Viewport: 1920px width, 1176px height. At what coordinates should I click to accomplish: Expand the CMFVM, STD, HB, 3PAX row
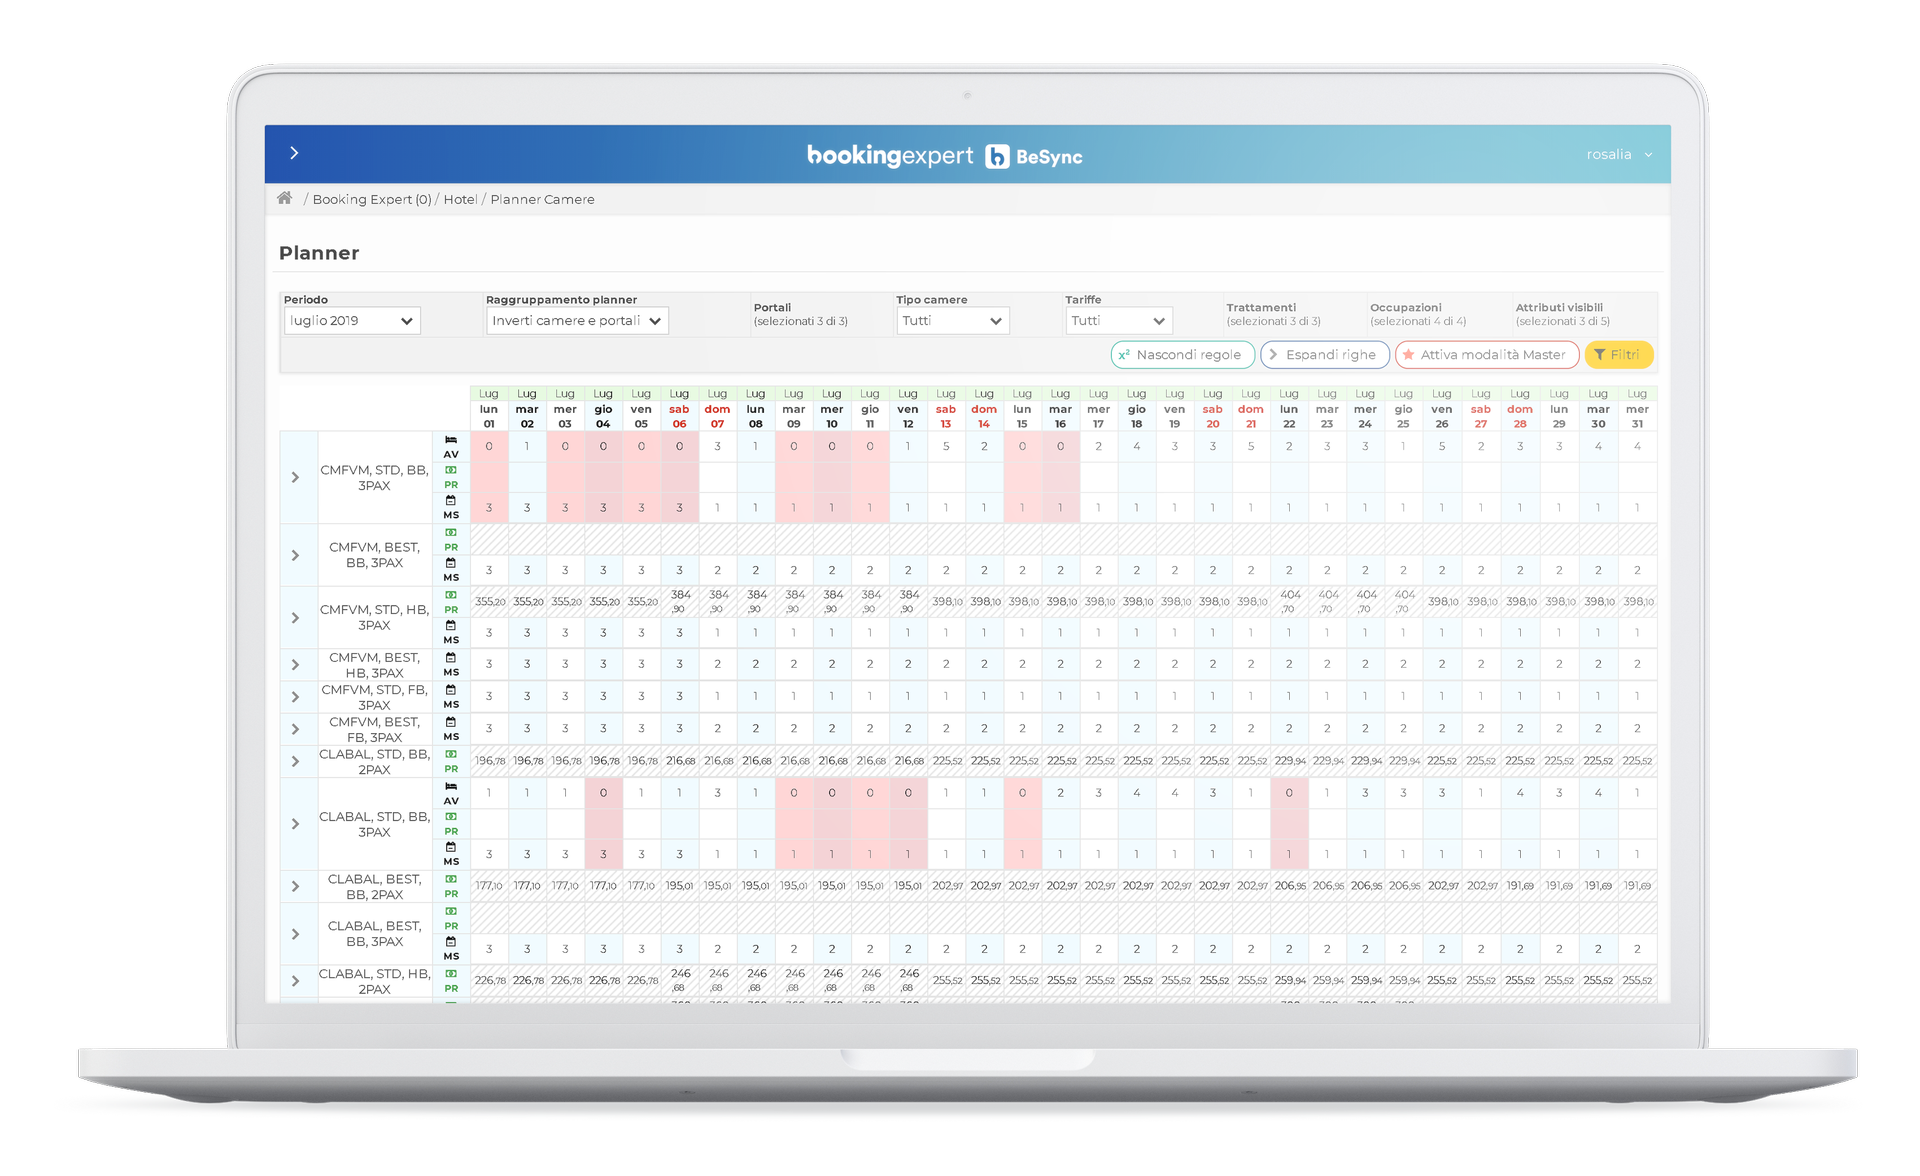[x=296, y=617]
